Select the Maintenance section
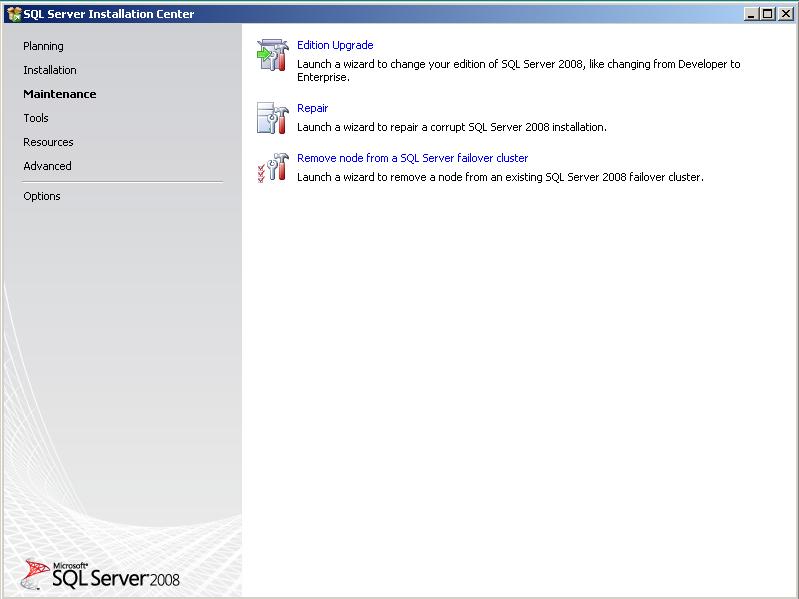 tap(60, 94)
